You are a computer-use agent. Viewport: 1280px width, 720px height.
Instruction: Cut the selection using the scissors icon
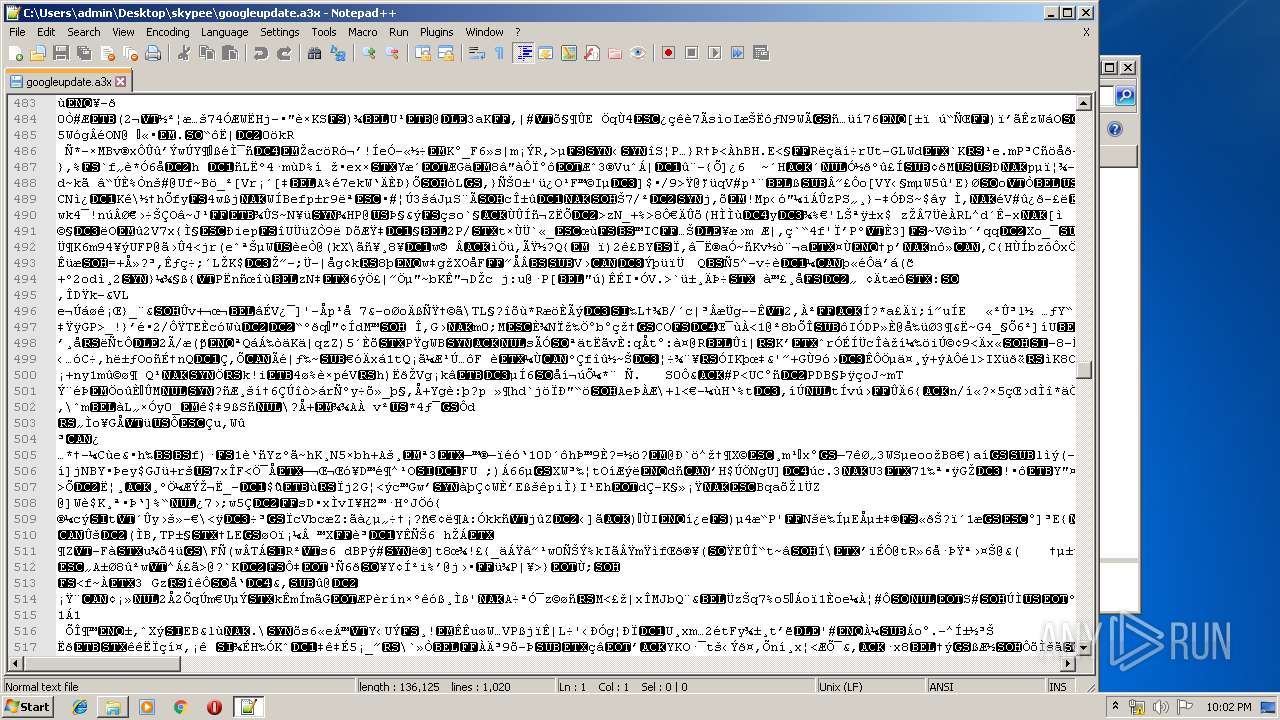tap(184, 53)
